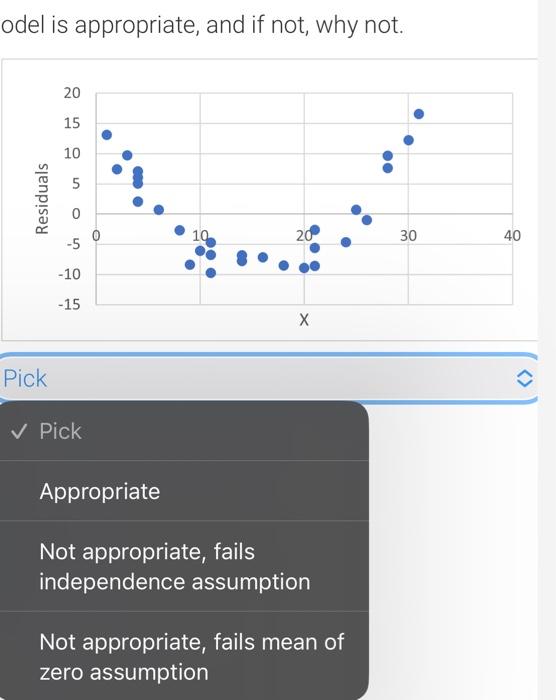The image size is (556, 700).
Task: Click the X horizontal axis title
Action: click(x=304, y=320)
